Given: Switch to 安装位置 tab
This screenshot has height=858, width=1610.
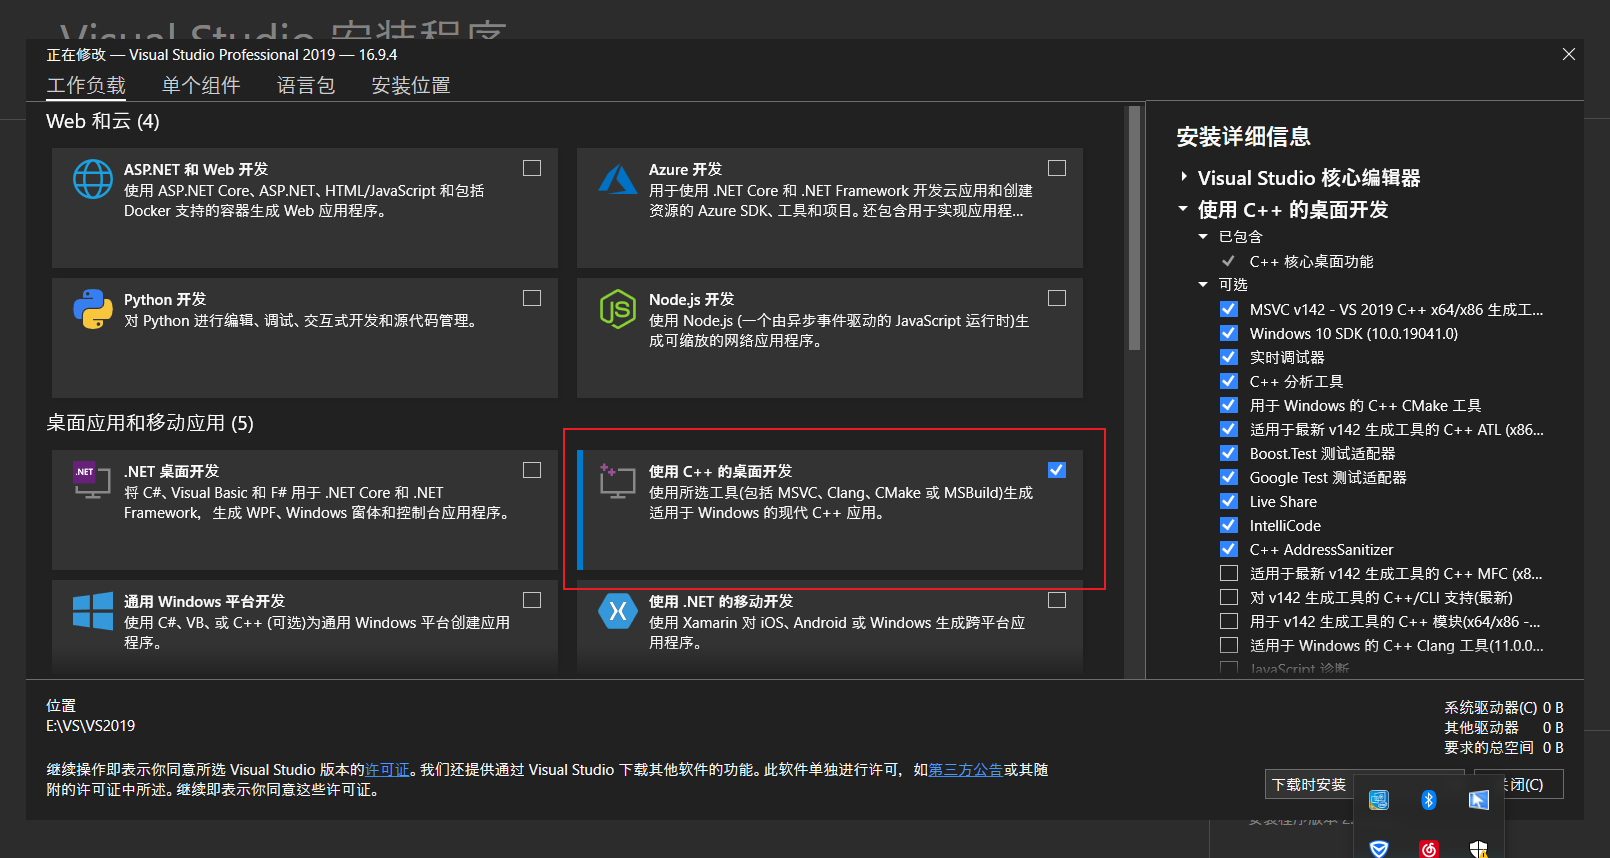Looking at the screenshot, I should point(411,85).
